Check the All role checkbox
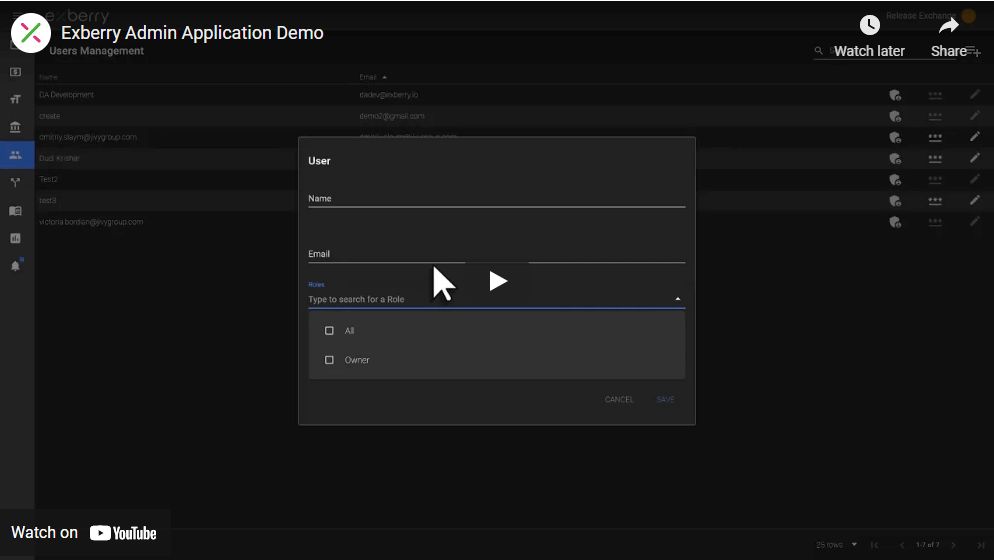994x560 pixels. click(329, 331)
